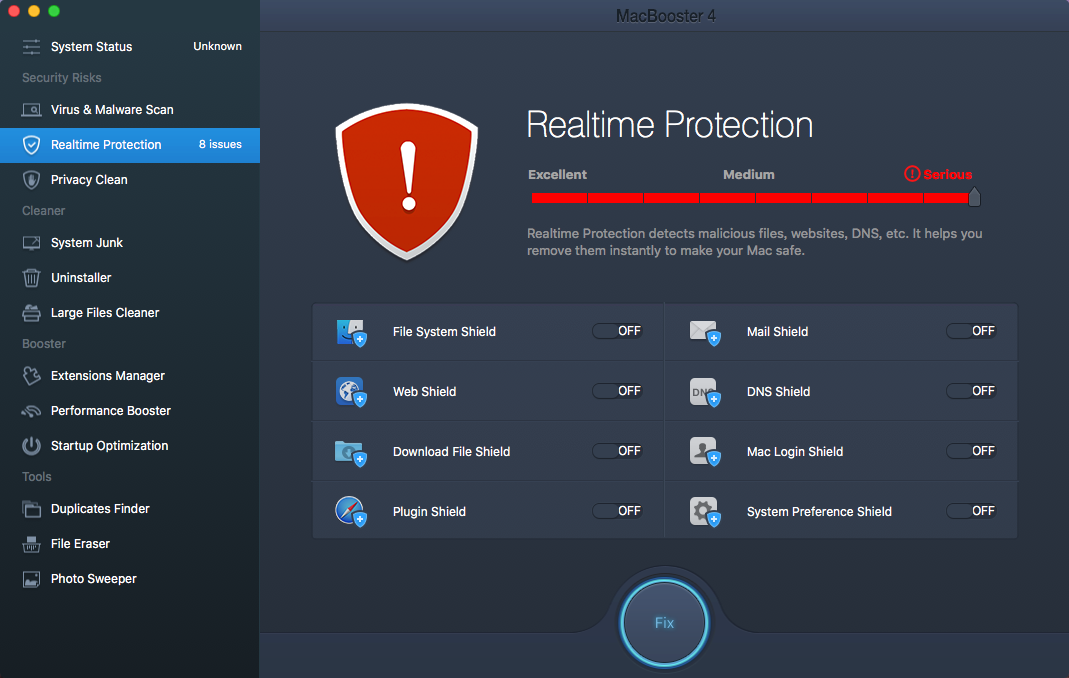This screenshot has width=1069, height=678.
Task: Click the File System Shield Finder icon
Action: [x=351, y=333]
